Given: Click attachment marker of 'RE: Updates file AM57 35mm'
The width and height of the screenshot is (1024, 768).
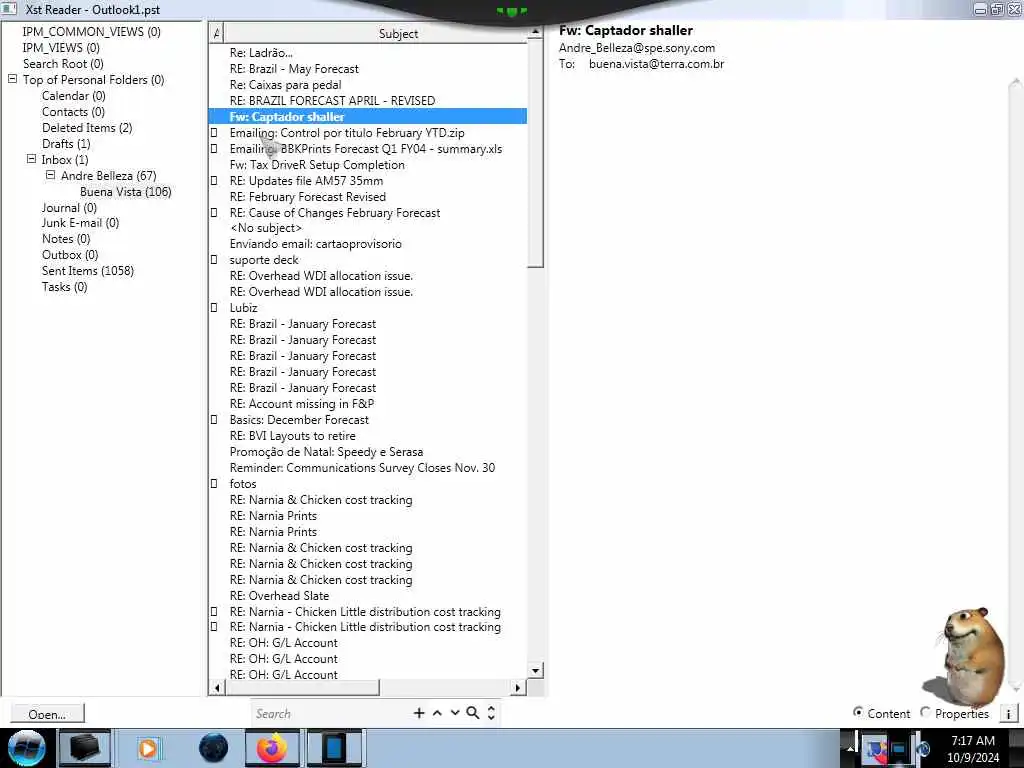Looking at the screenshot, I should click(214, 181).
